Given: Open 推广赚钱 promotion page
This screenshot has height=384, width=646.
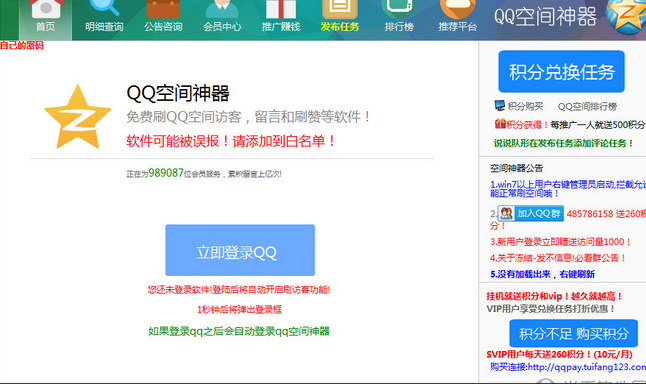Looking at the screenshot, I should (x=281, y=27).
